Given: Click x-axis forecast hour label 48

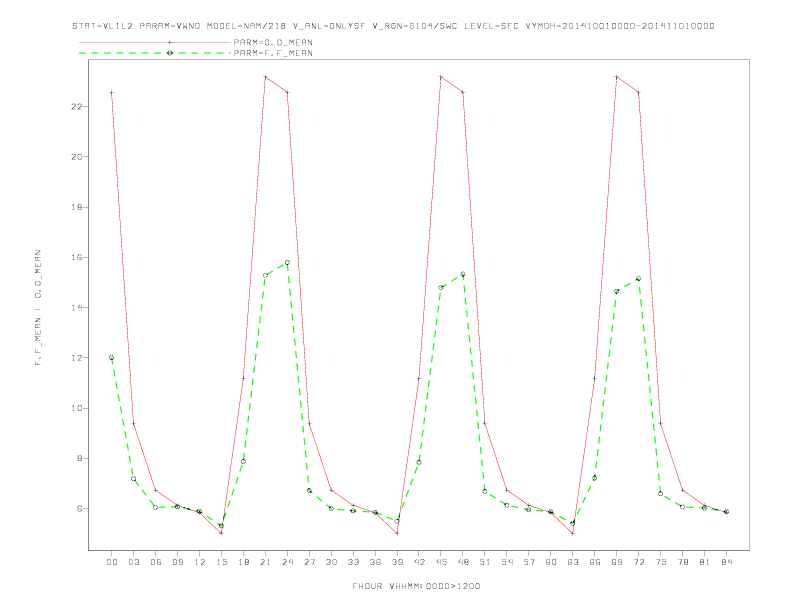Looking at the screenshot, I should click(463, 562).
